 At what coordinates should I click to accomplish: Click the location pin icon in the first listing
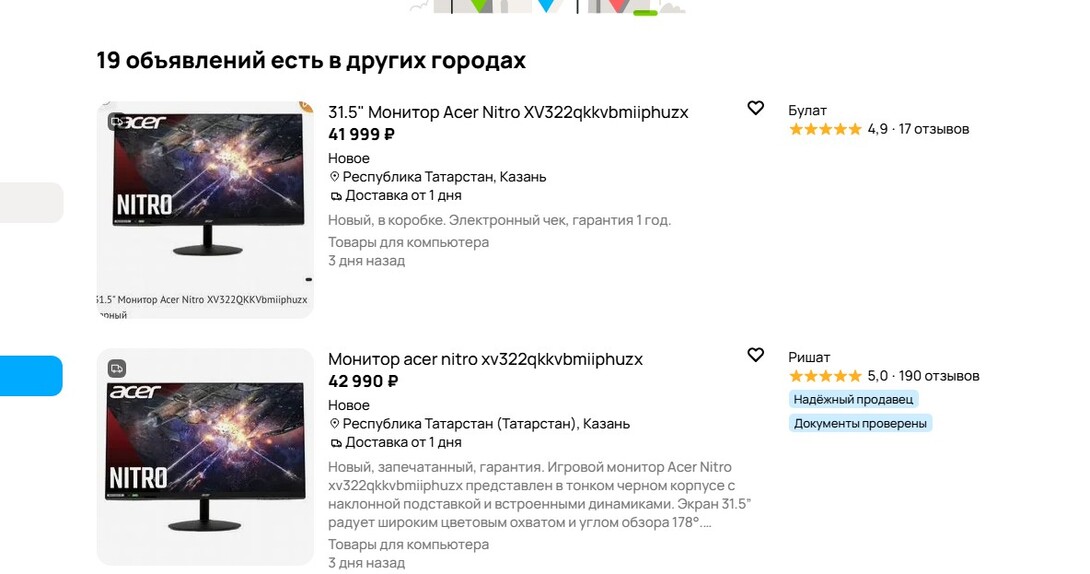pyautogui.click(x=335, y=177)
